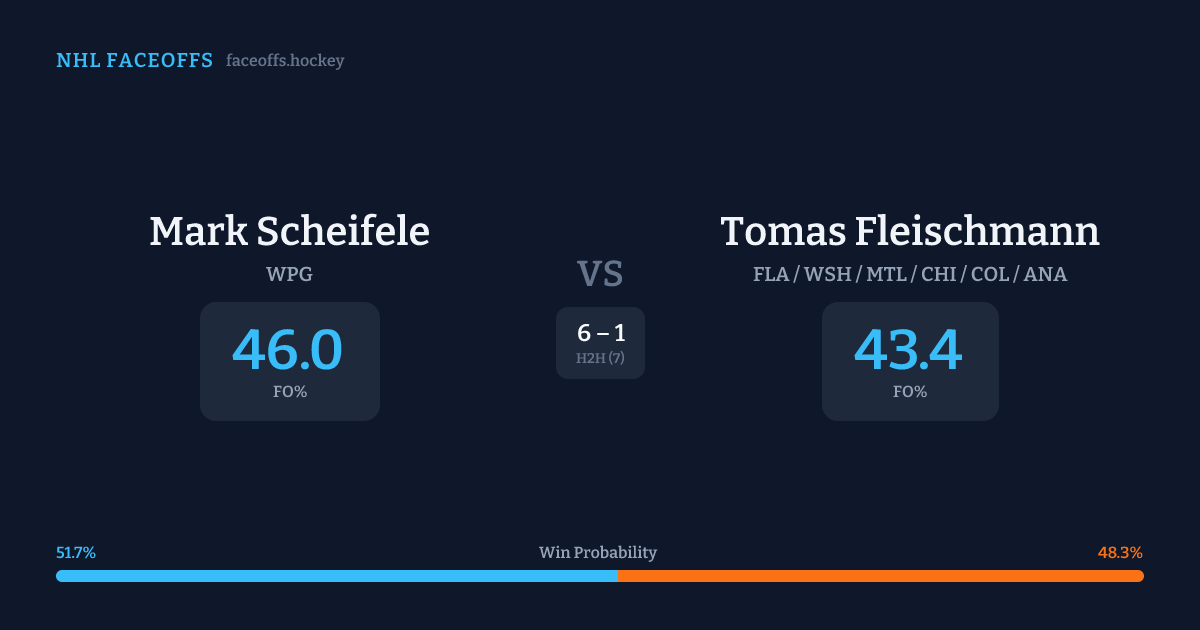Click the 48.3% win probability figure

coord(1120,553)
